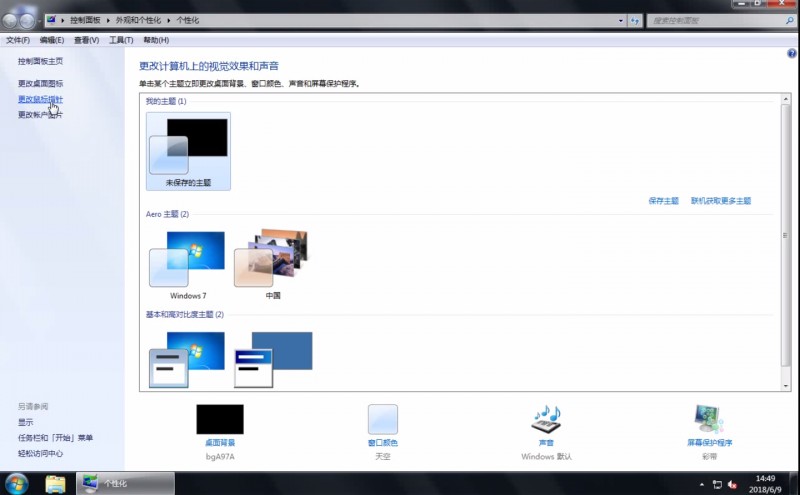Click the theme list scroll up arrow
Image resolution: width=800 pixels, height=495 pixels.
(x=786, y=99)
